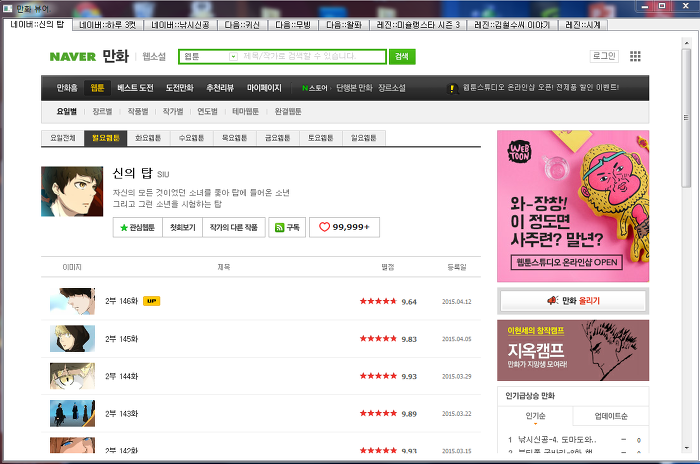
Task: Click the search text input field
Action: click(x=312, y=56)
